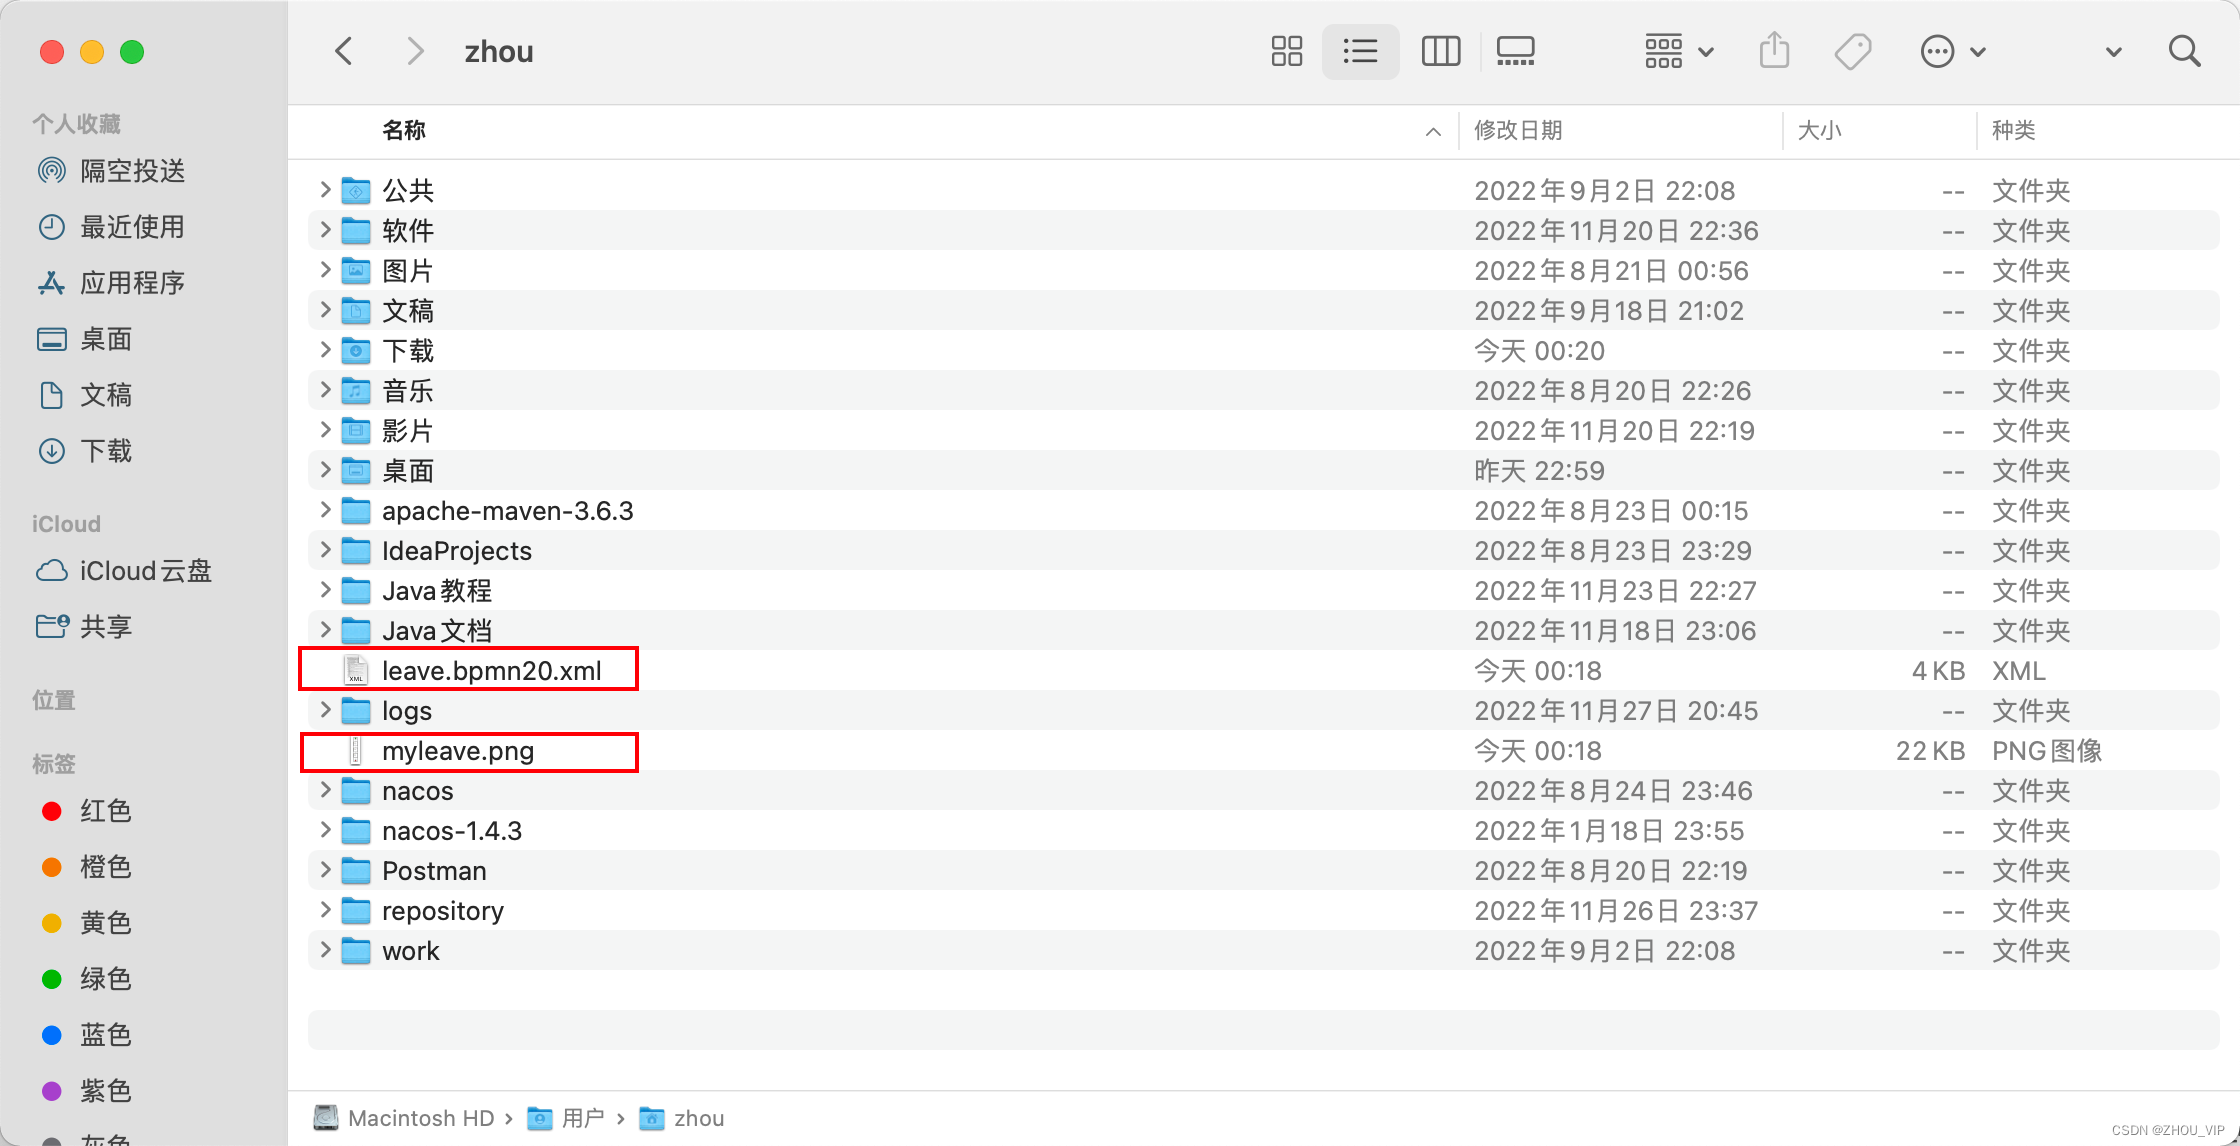Expand the nacos-1.4.3 folder
Image resolution: width=2240 pixels, height=1146 pixels.
click(325, 830)
